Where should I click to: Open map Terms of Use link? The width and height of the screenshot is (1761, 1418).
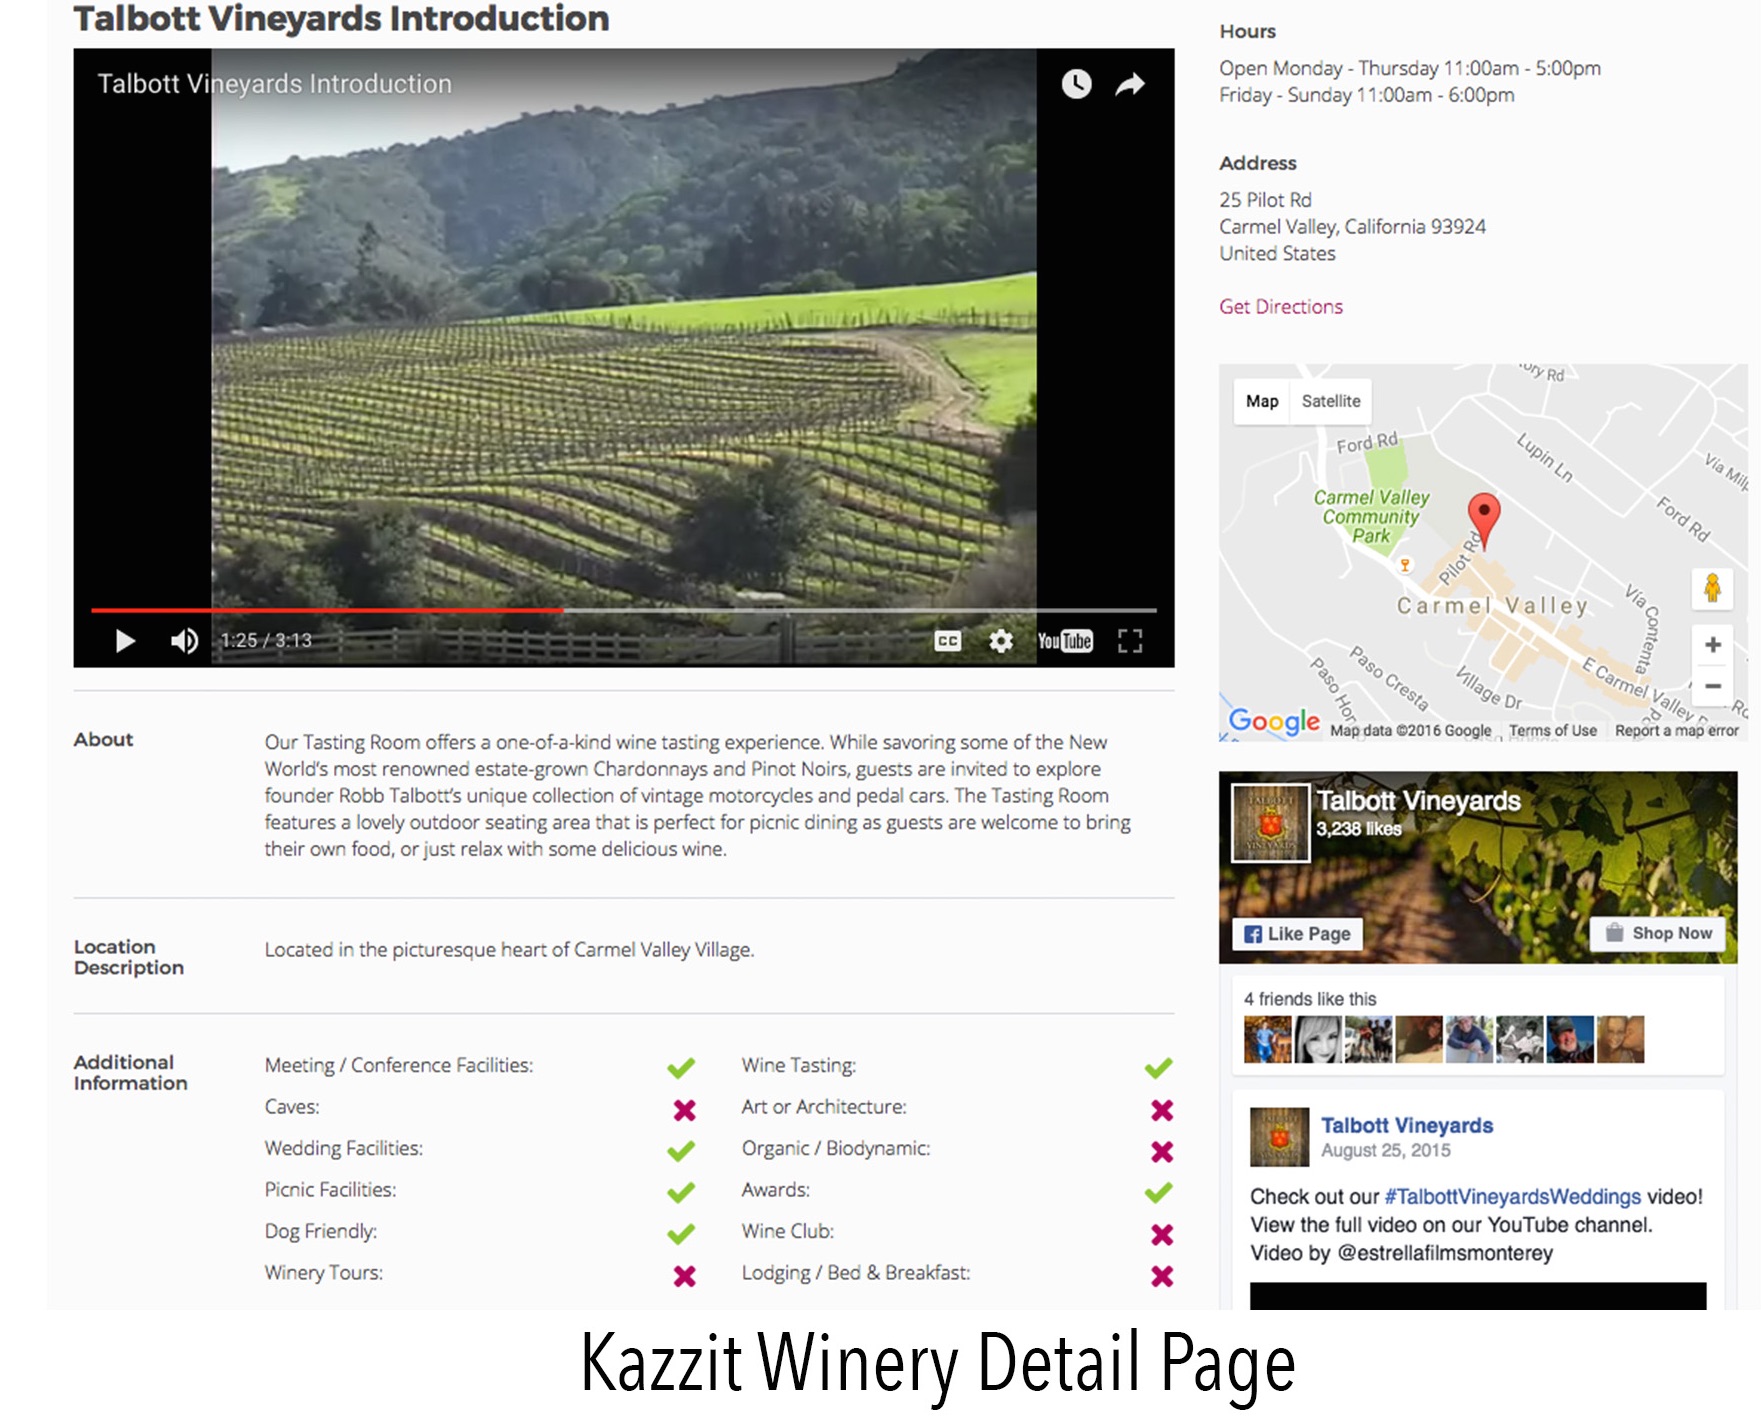[x=1552, y=731]
